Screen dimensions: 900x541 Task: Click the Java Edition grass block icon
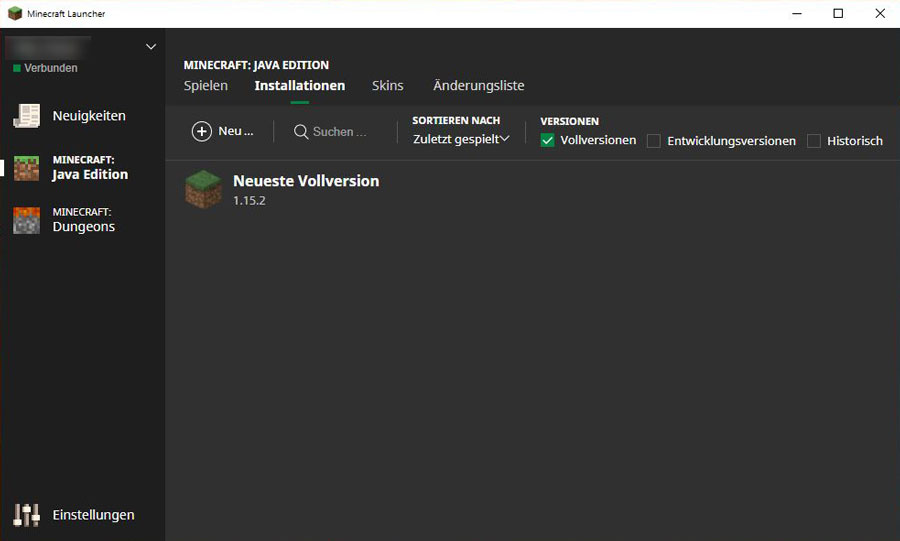point(26,168)
